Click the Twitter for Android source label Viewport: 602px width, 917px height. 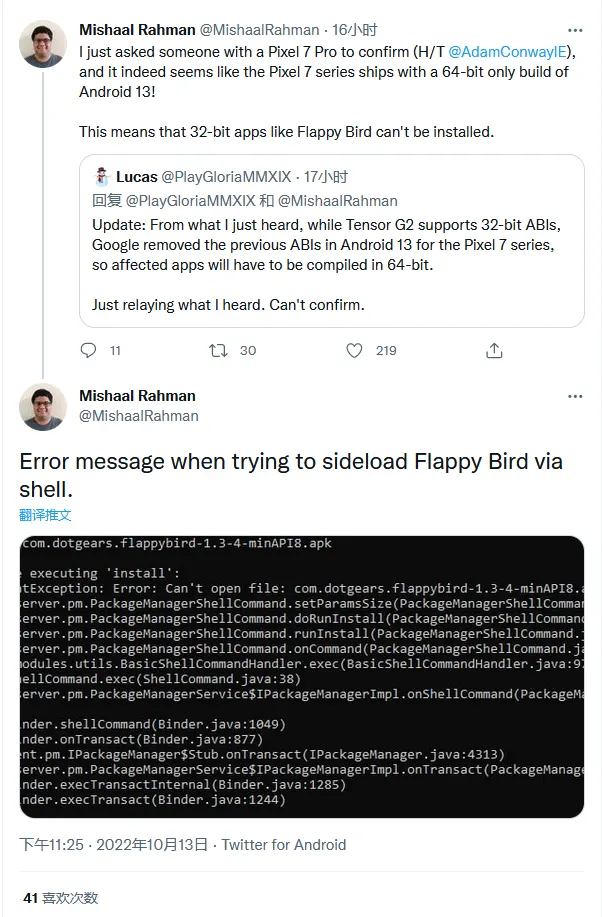284,845
